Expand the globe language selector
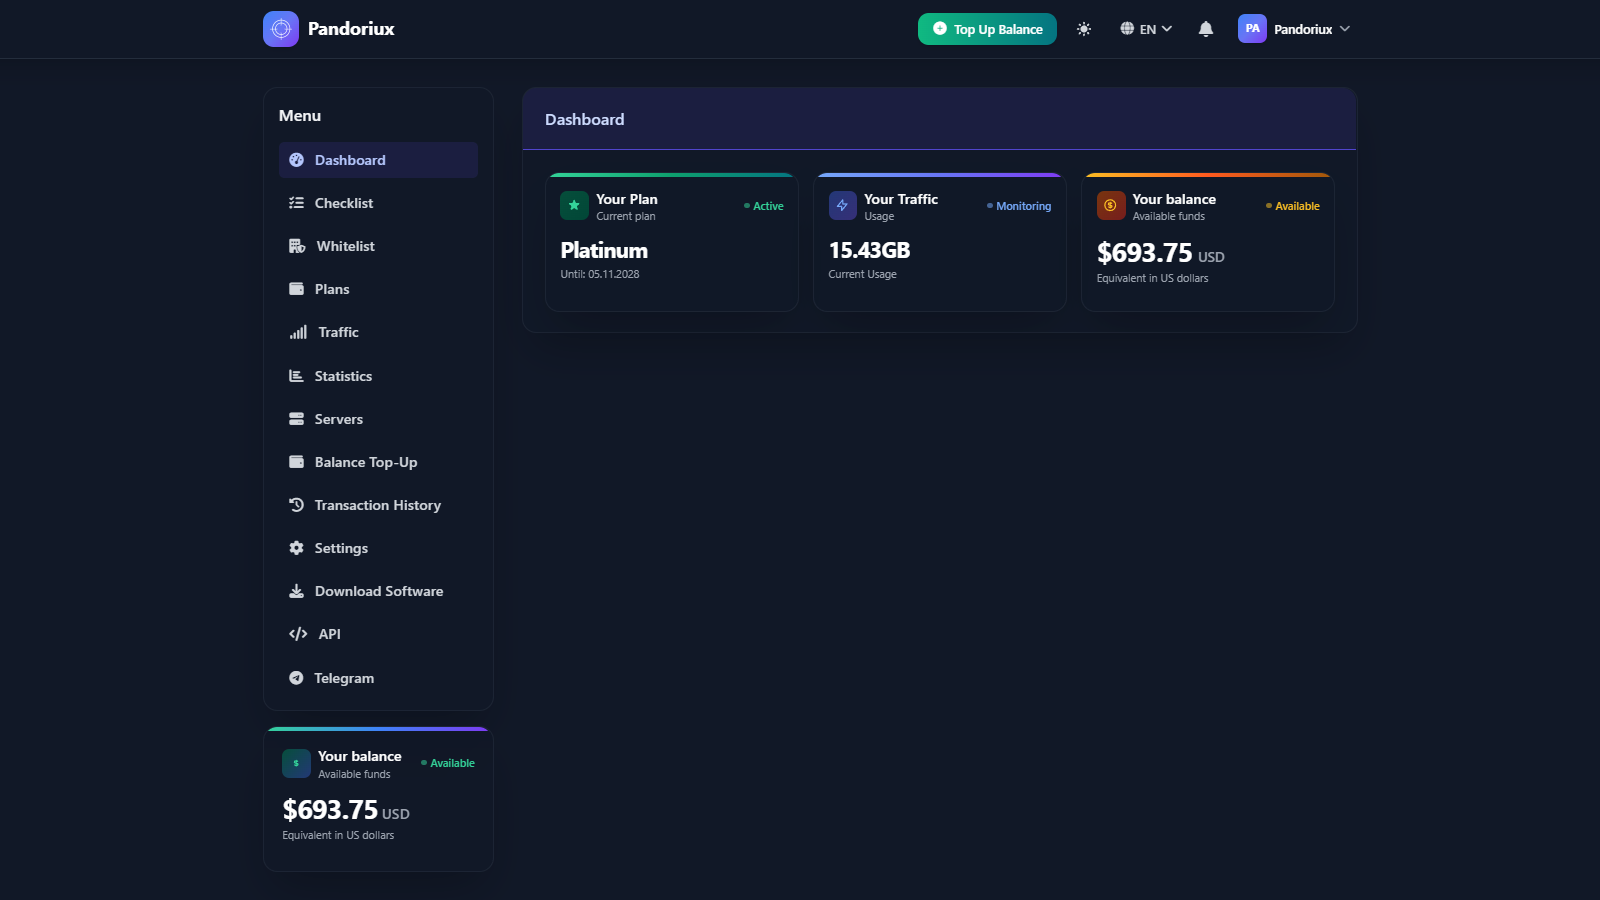The height and width of the screenshot is (900, 1600). [1127, 29]
